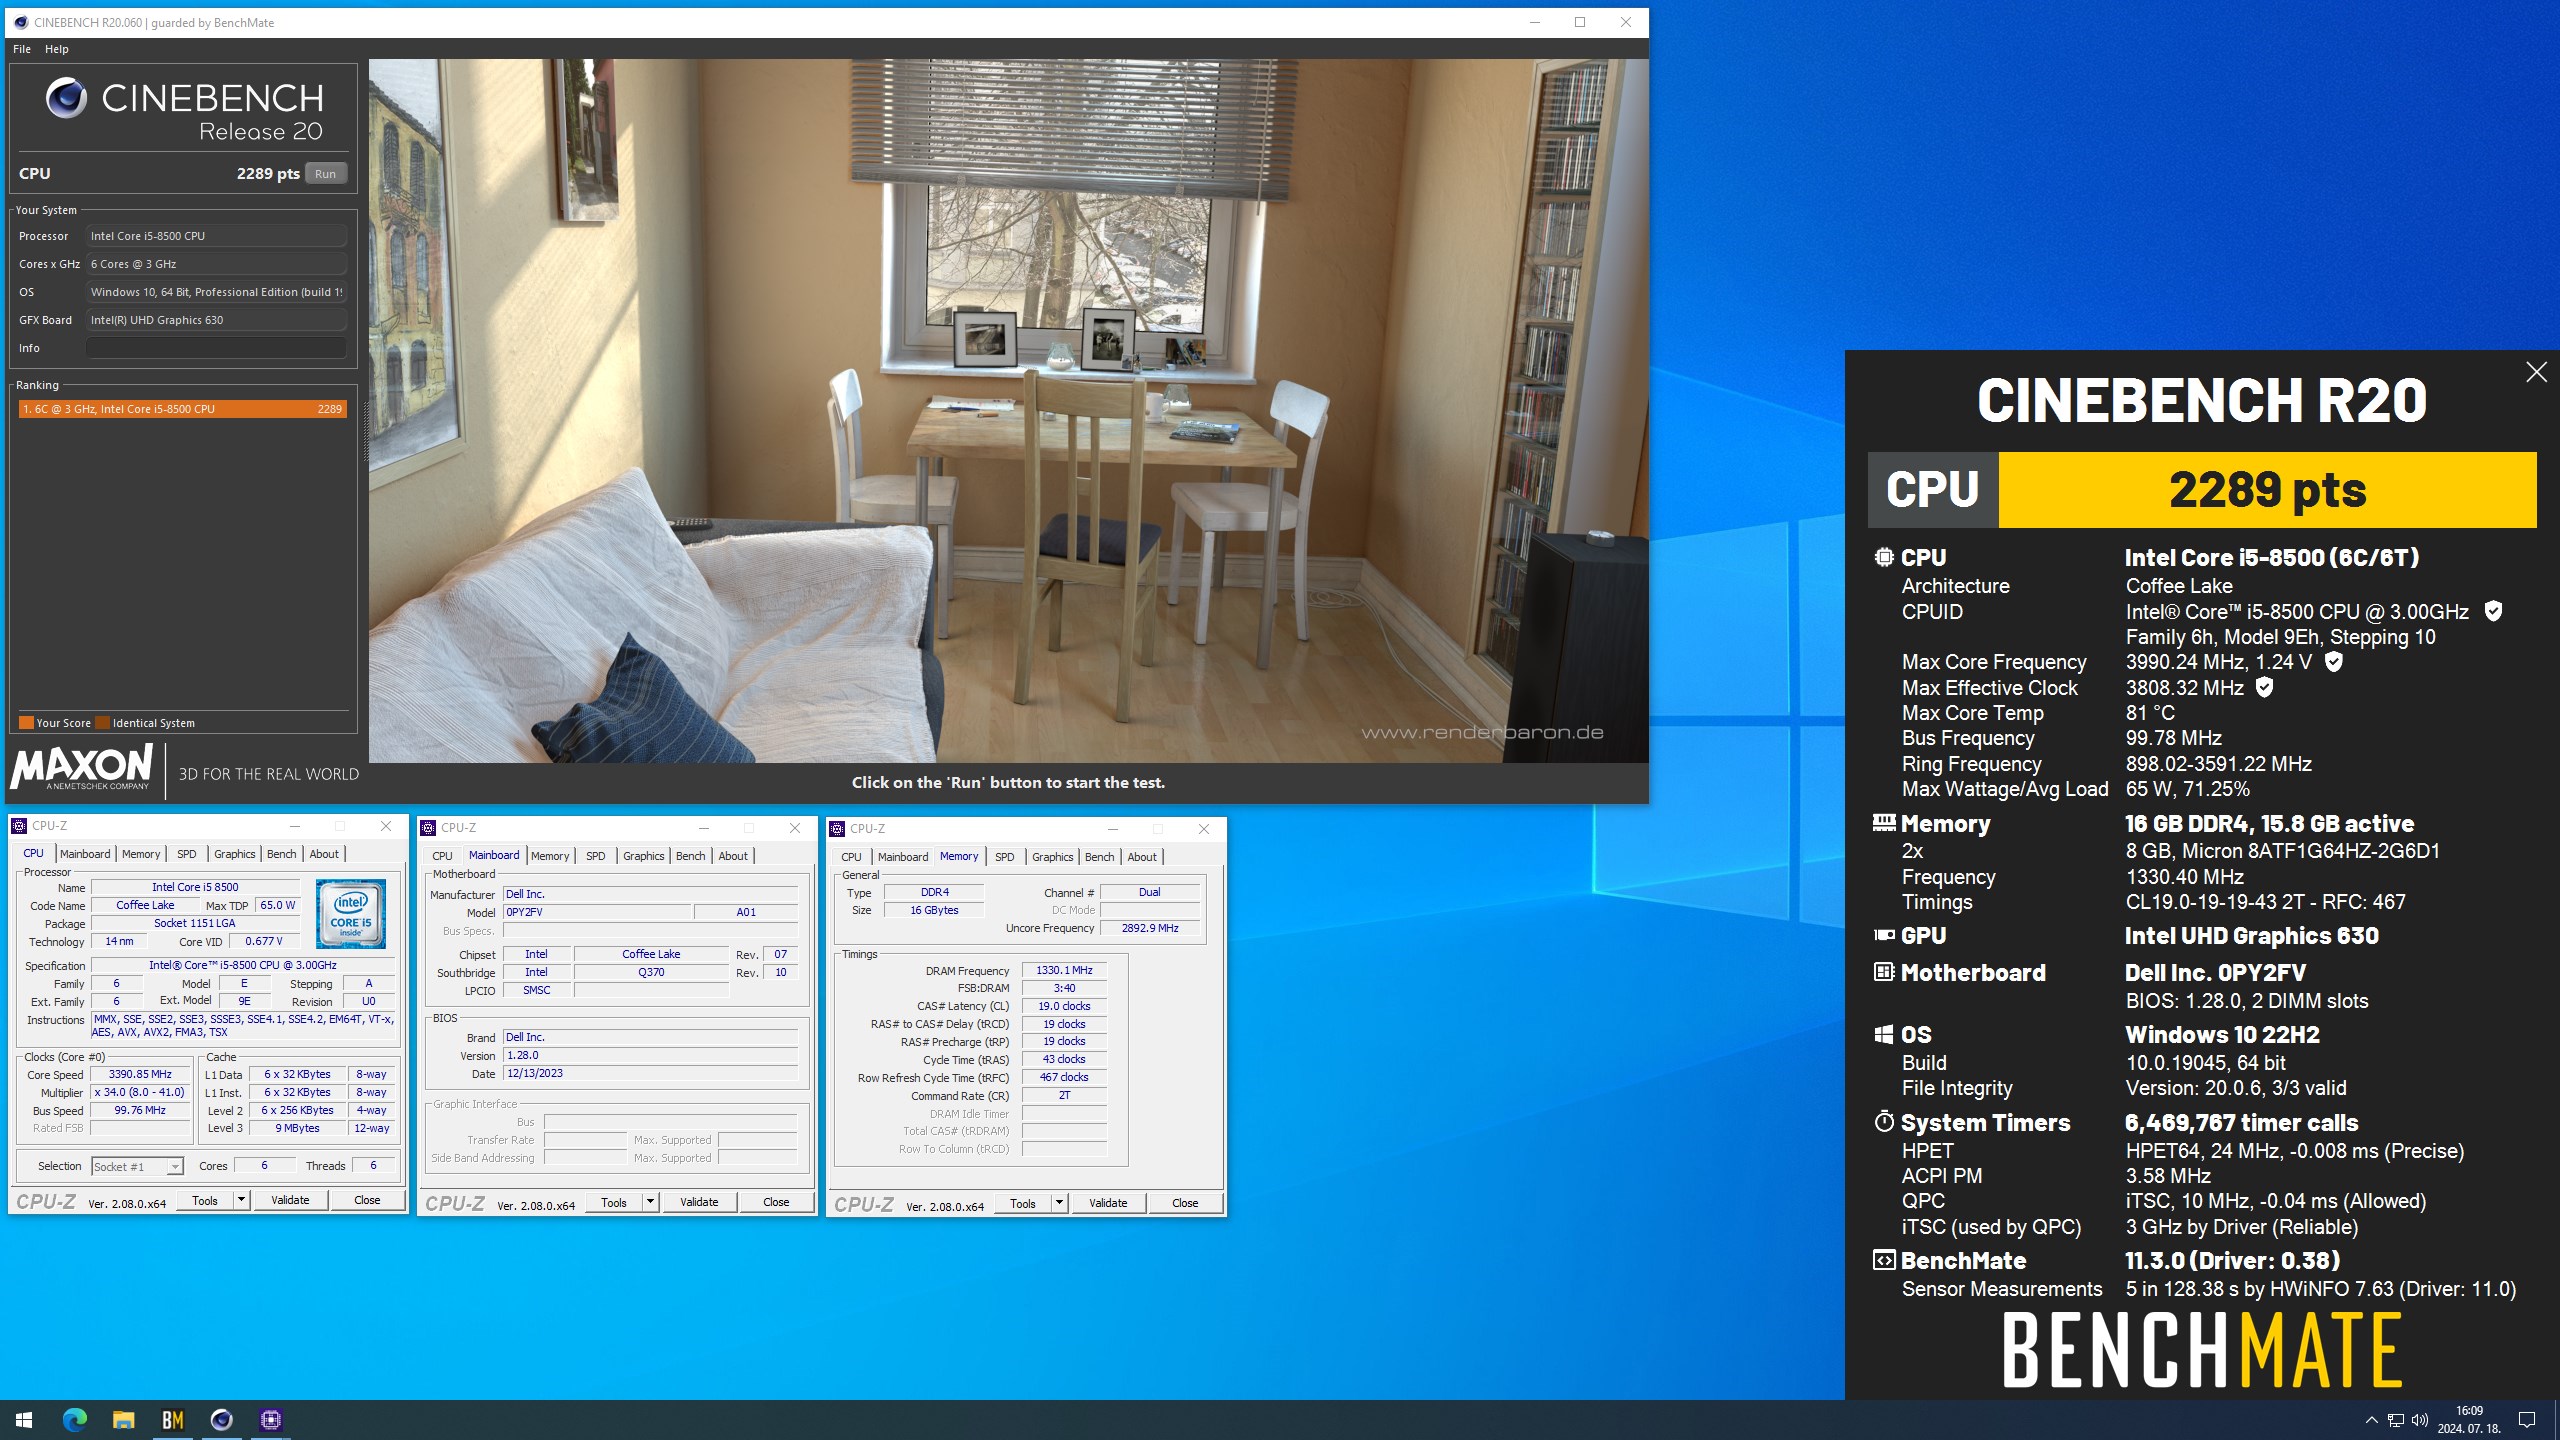Viewport: 2560px width, 1440px height.
Task: Open the notification center icon
Action: tap(2527, 1420)
